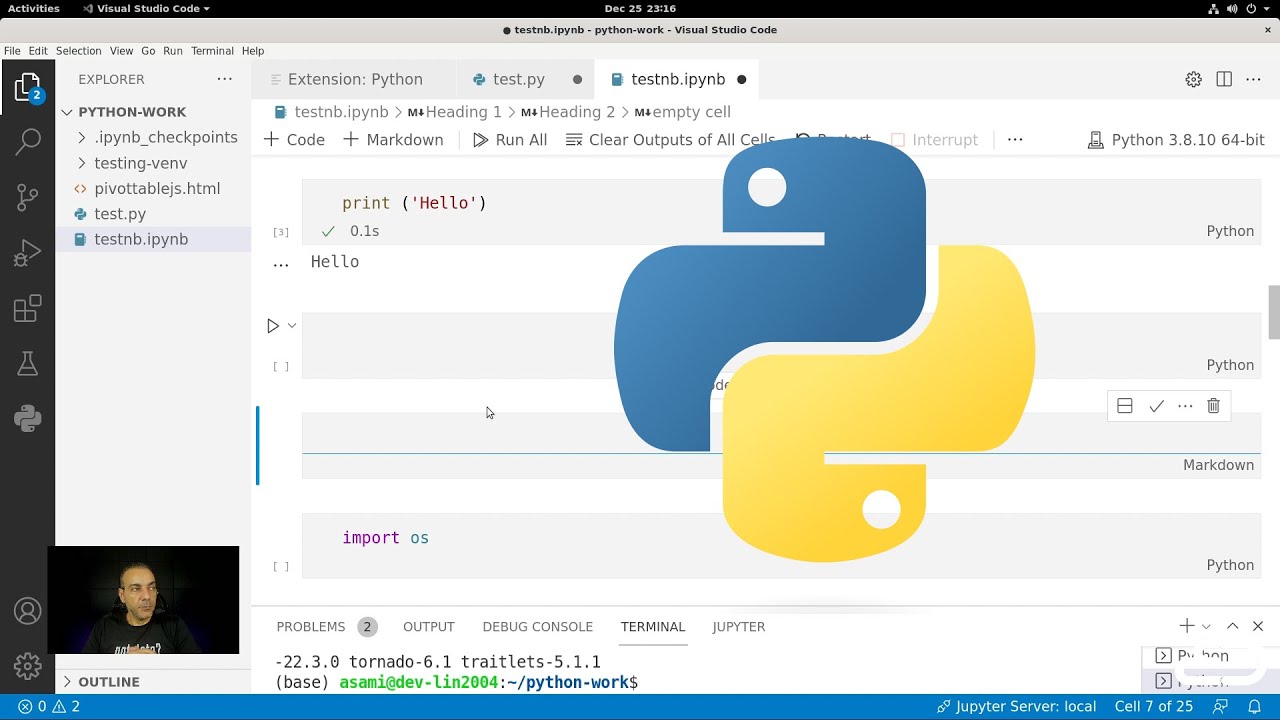
Task: Change Markdown cell language mode label
Action: coord(1218,465)
